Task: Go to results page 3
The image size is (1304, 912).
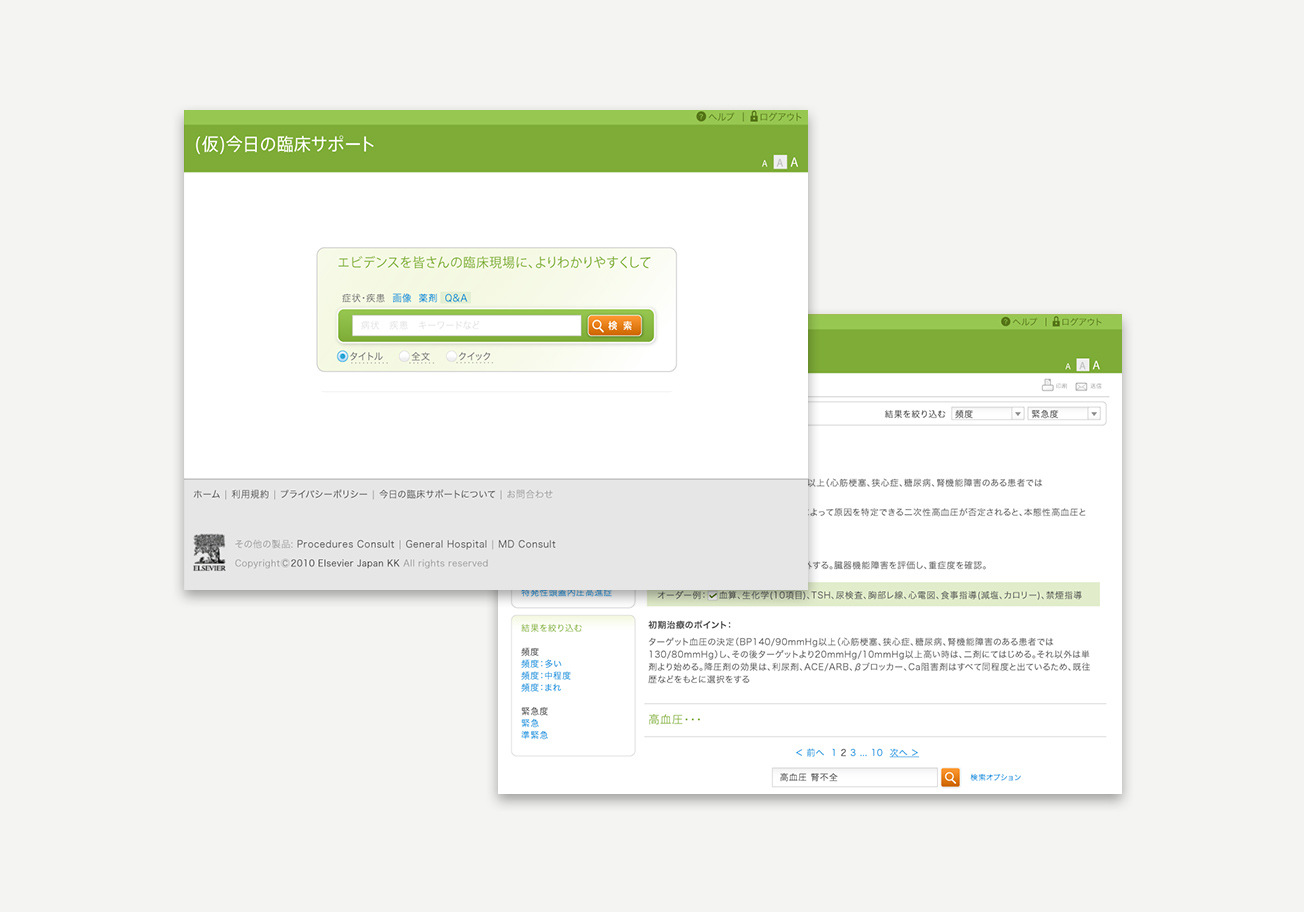Action: click(x=853, y=752)
